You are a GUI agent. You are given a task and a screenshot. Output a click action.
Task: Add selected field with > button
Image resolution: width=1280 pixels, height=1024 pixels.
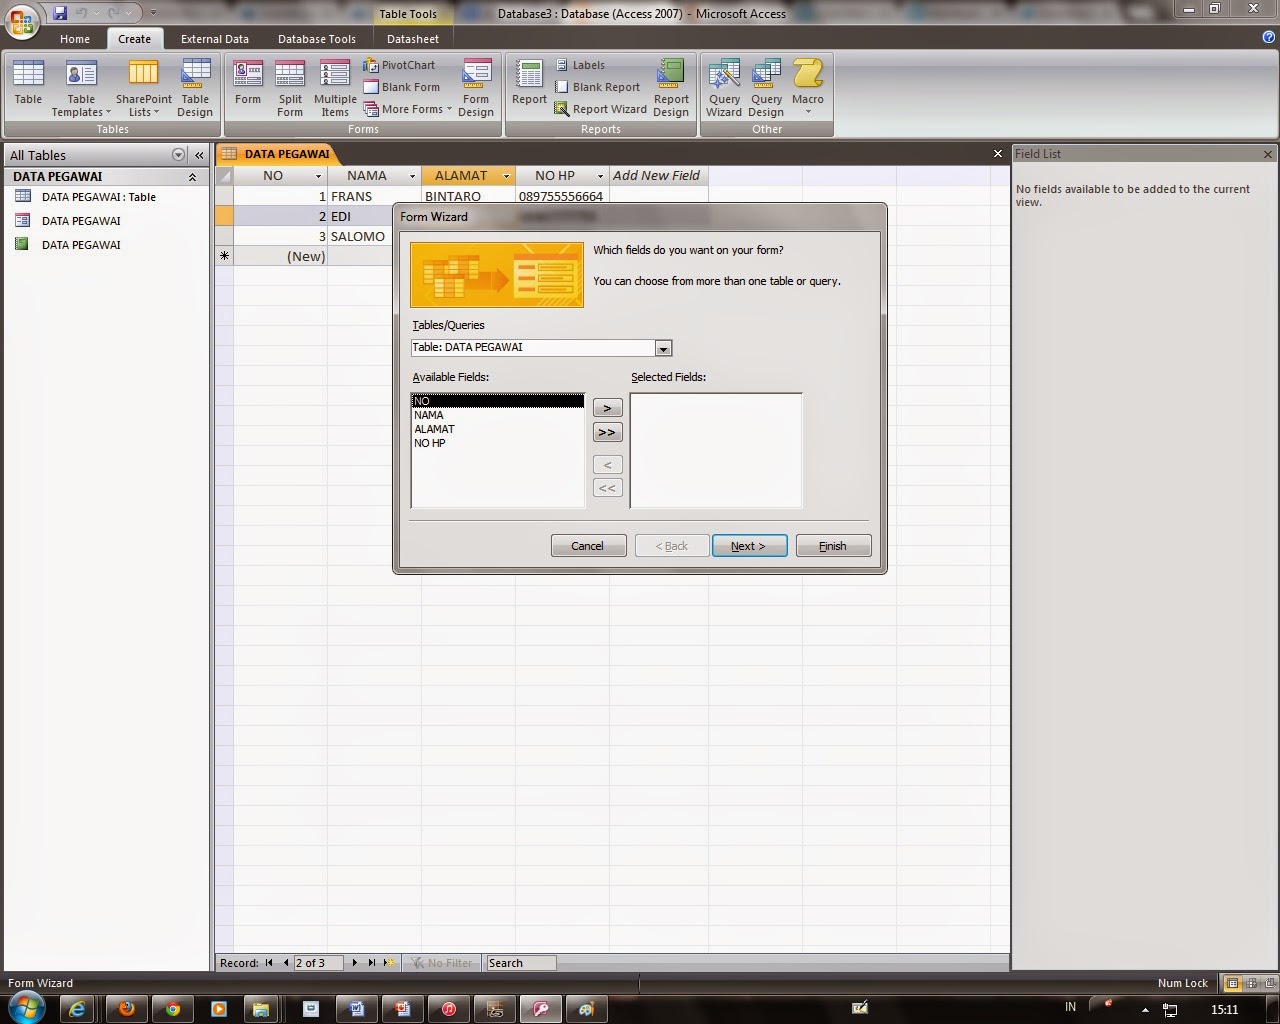point(607,408)
